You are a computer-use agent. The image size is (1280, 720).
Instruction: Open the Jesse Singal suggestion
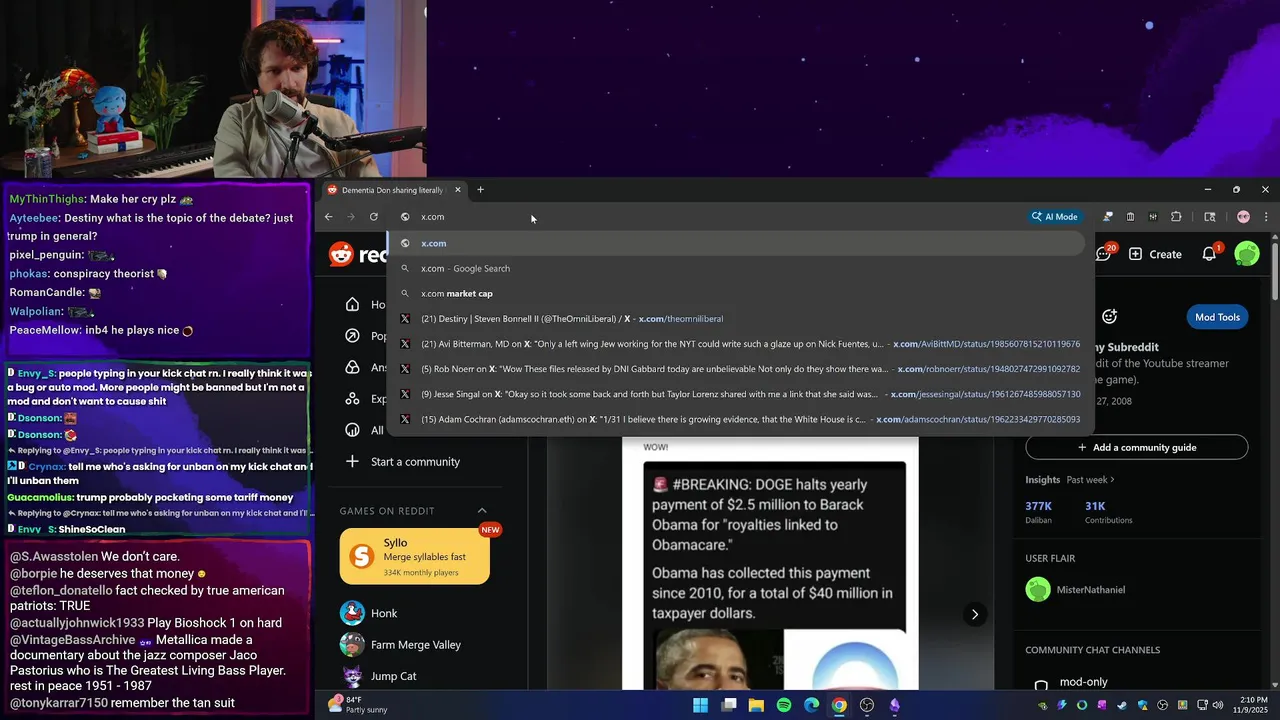pos(736,394)
